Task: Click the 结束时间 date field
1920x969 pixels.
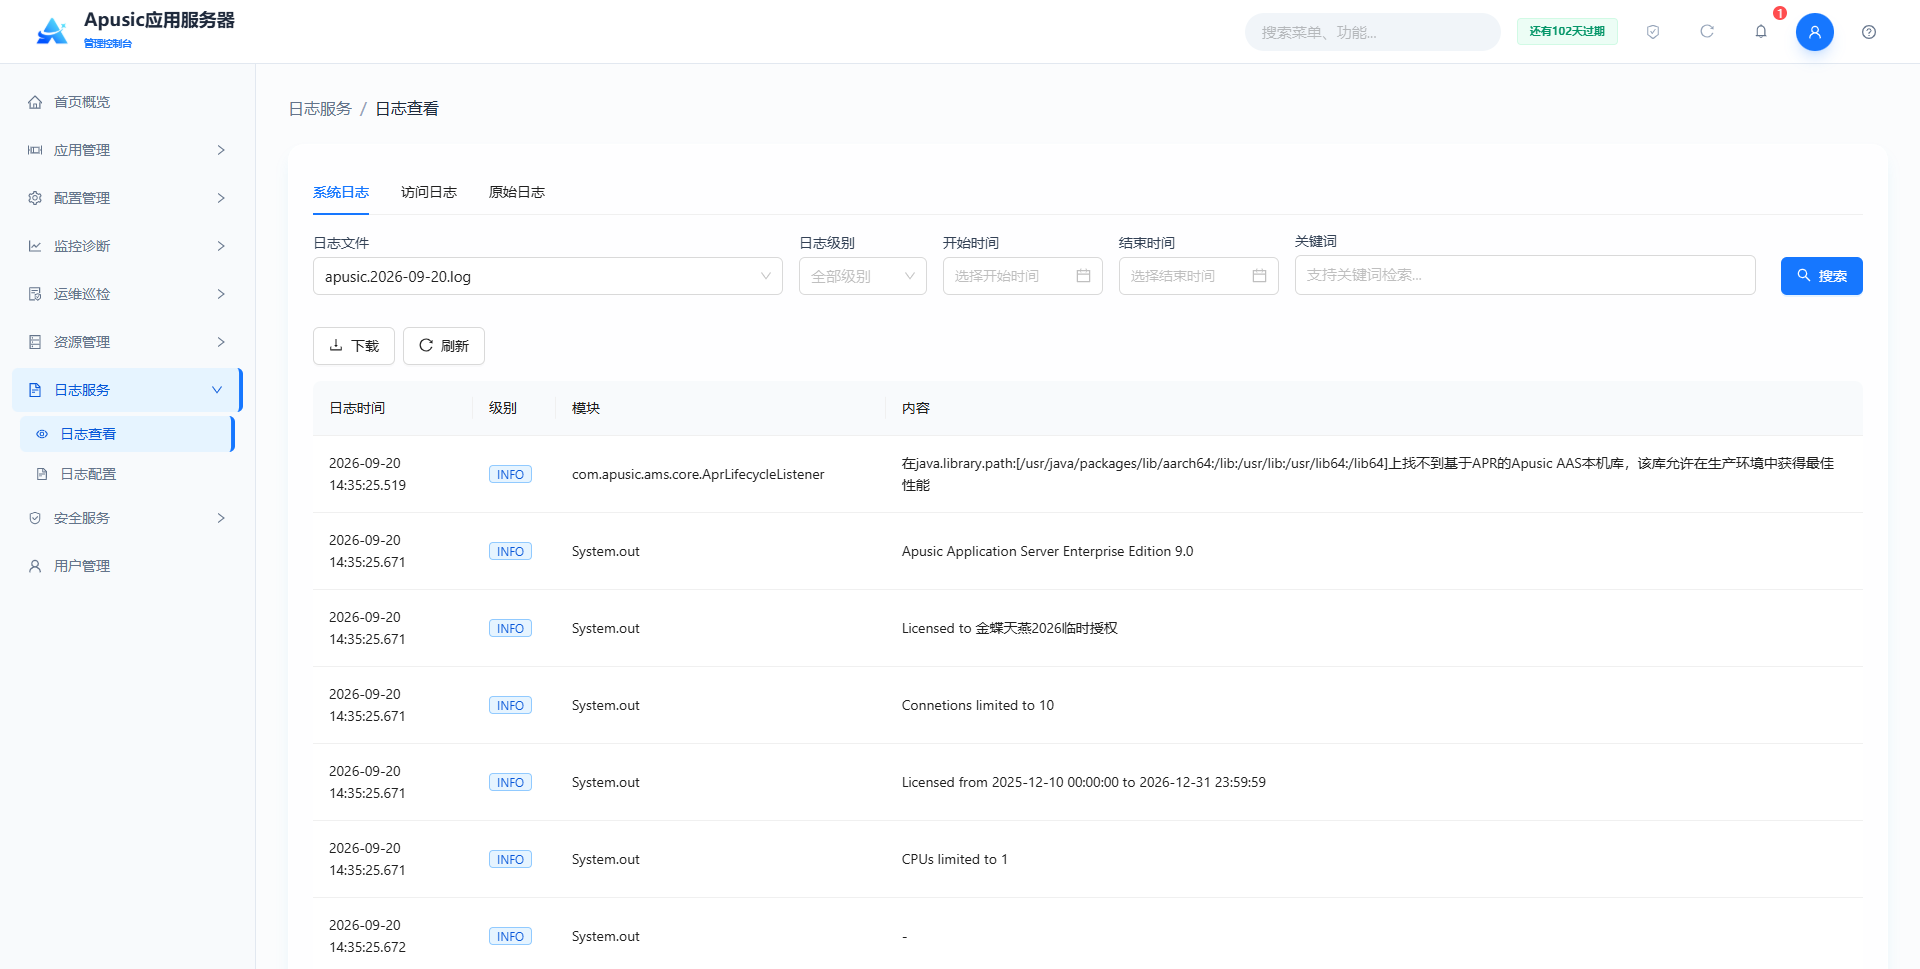Action: point(1199,276)
